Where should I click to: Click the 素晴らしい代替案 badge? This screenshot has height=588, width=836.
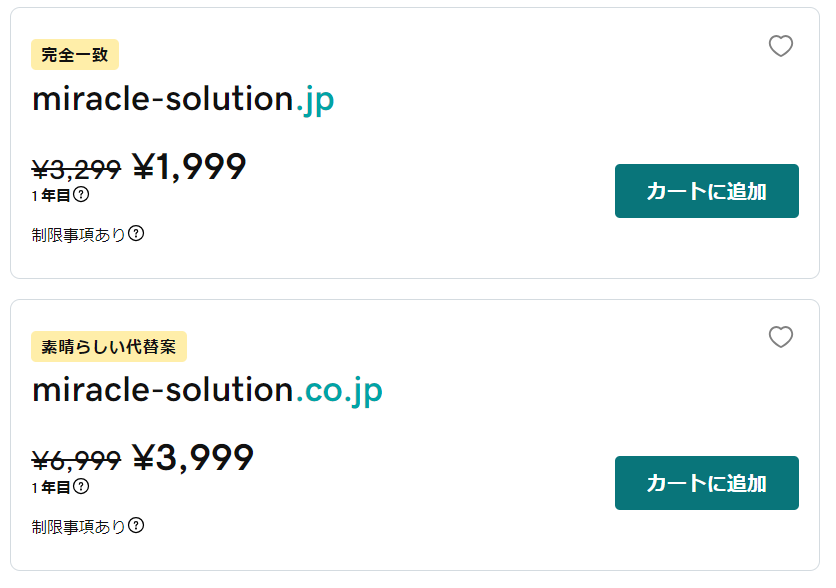(109, 347)
